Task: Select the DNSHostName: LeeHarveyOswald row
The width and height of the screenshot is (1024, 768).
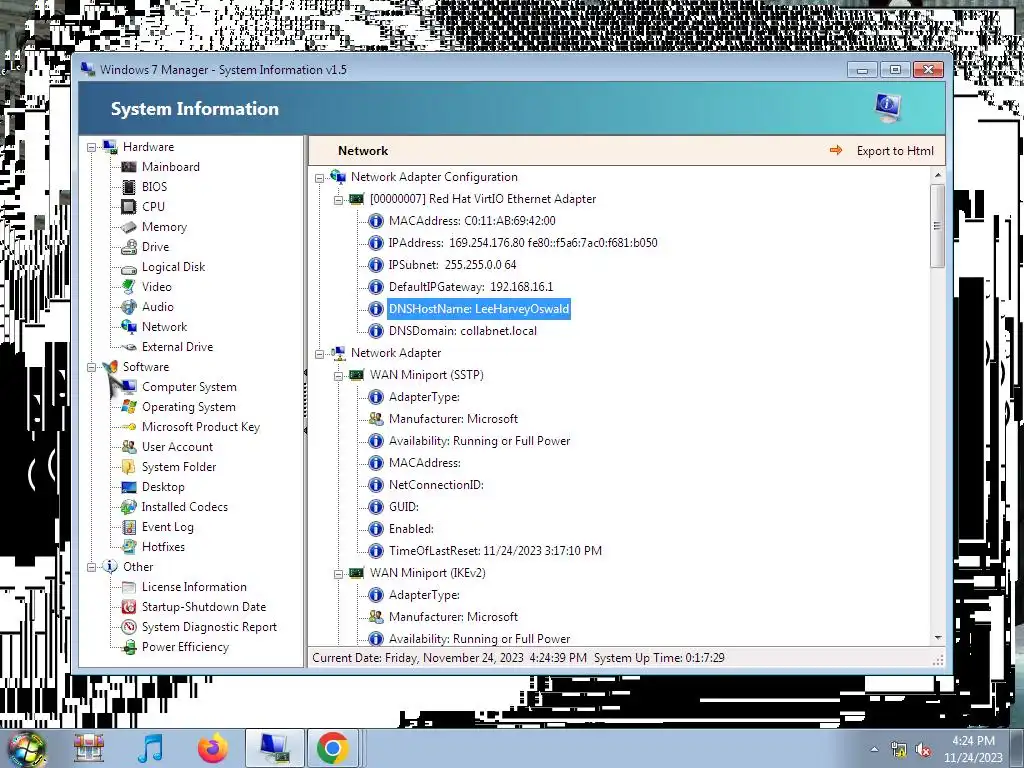Action: click(x=479, y=309)
